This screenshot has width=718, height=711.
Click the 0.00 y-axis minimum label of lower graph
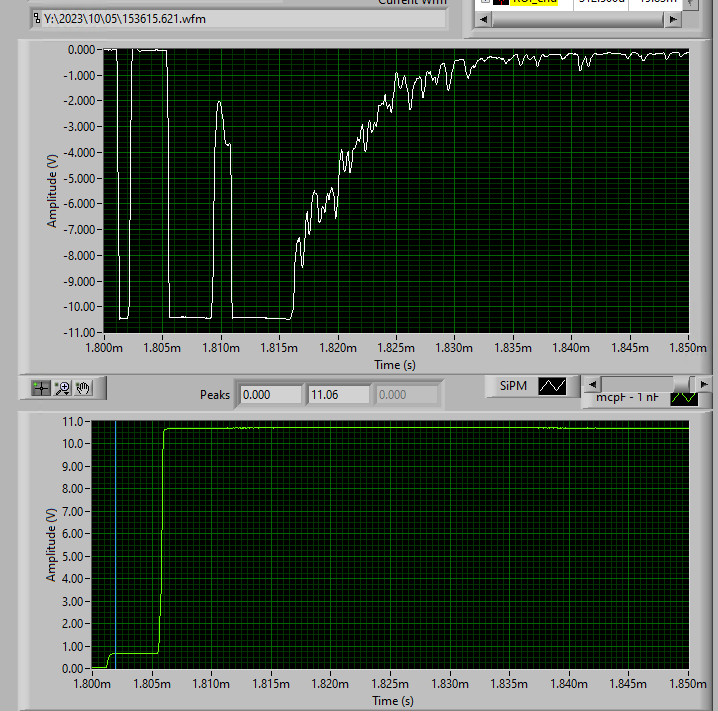(x=72, y=668)
